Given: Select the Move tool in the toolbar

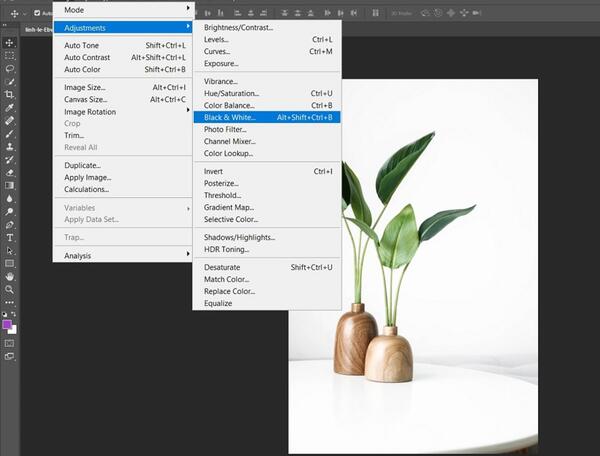Looking at the screenshot, I should click(x=10, y=42).
